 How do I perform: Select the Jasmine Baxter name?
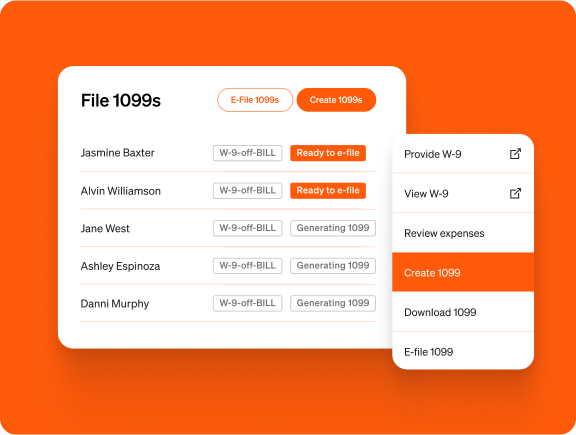(x=118, y=153)
